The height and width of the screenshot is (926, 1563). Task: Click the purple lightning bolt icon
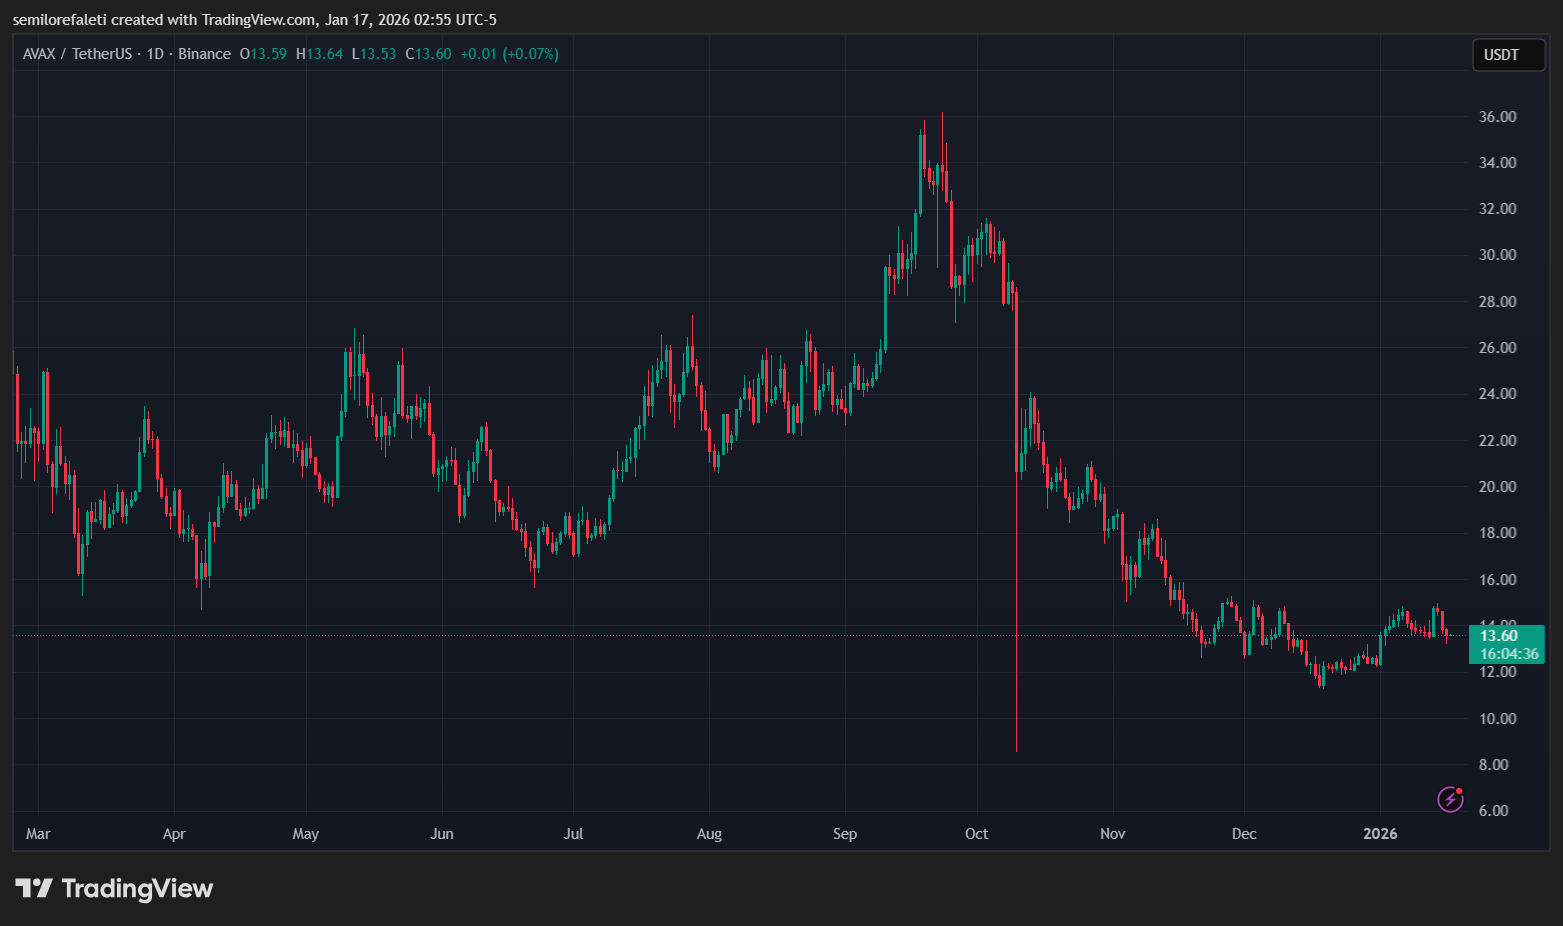[x=1450, y=799]
